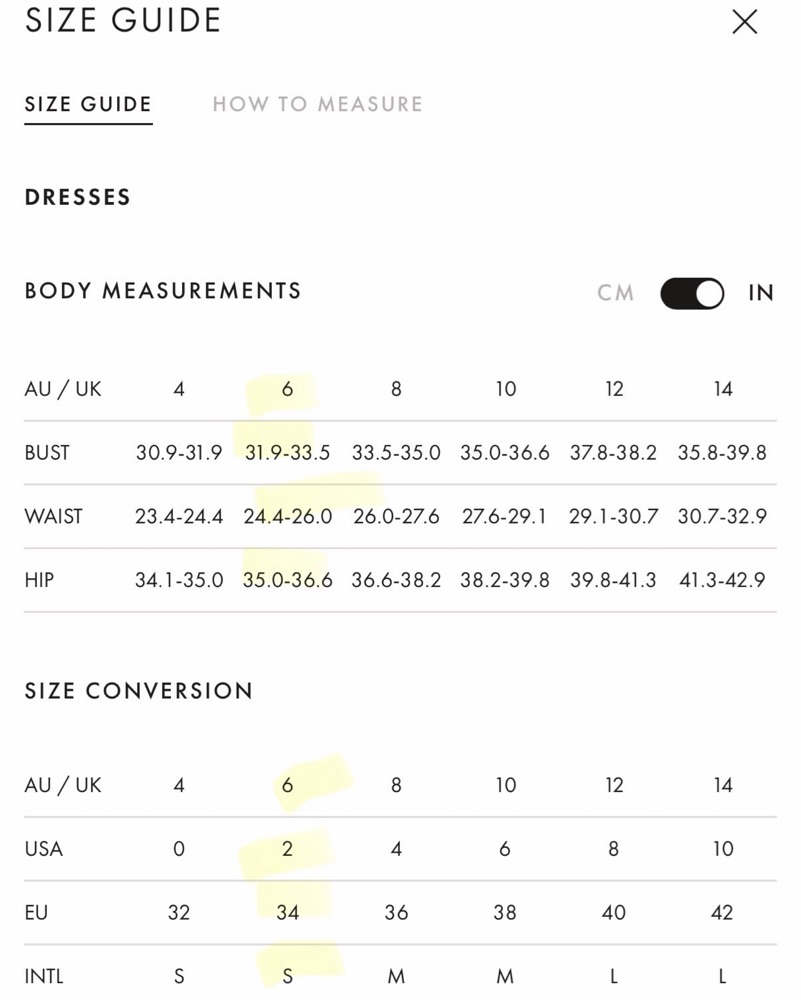Click the EU size 34 cell
The image size is (801, 1000).
tap(288, 912)
